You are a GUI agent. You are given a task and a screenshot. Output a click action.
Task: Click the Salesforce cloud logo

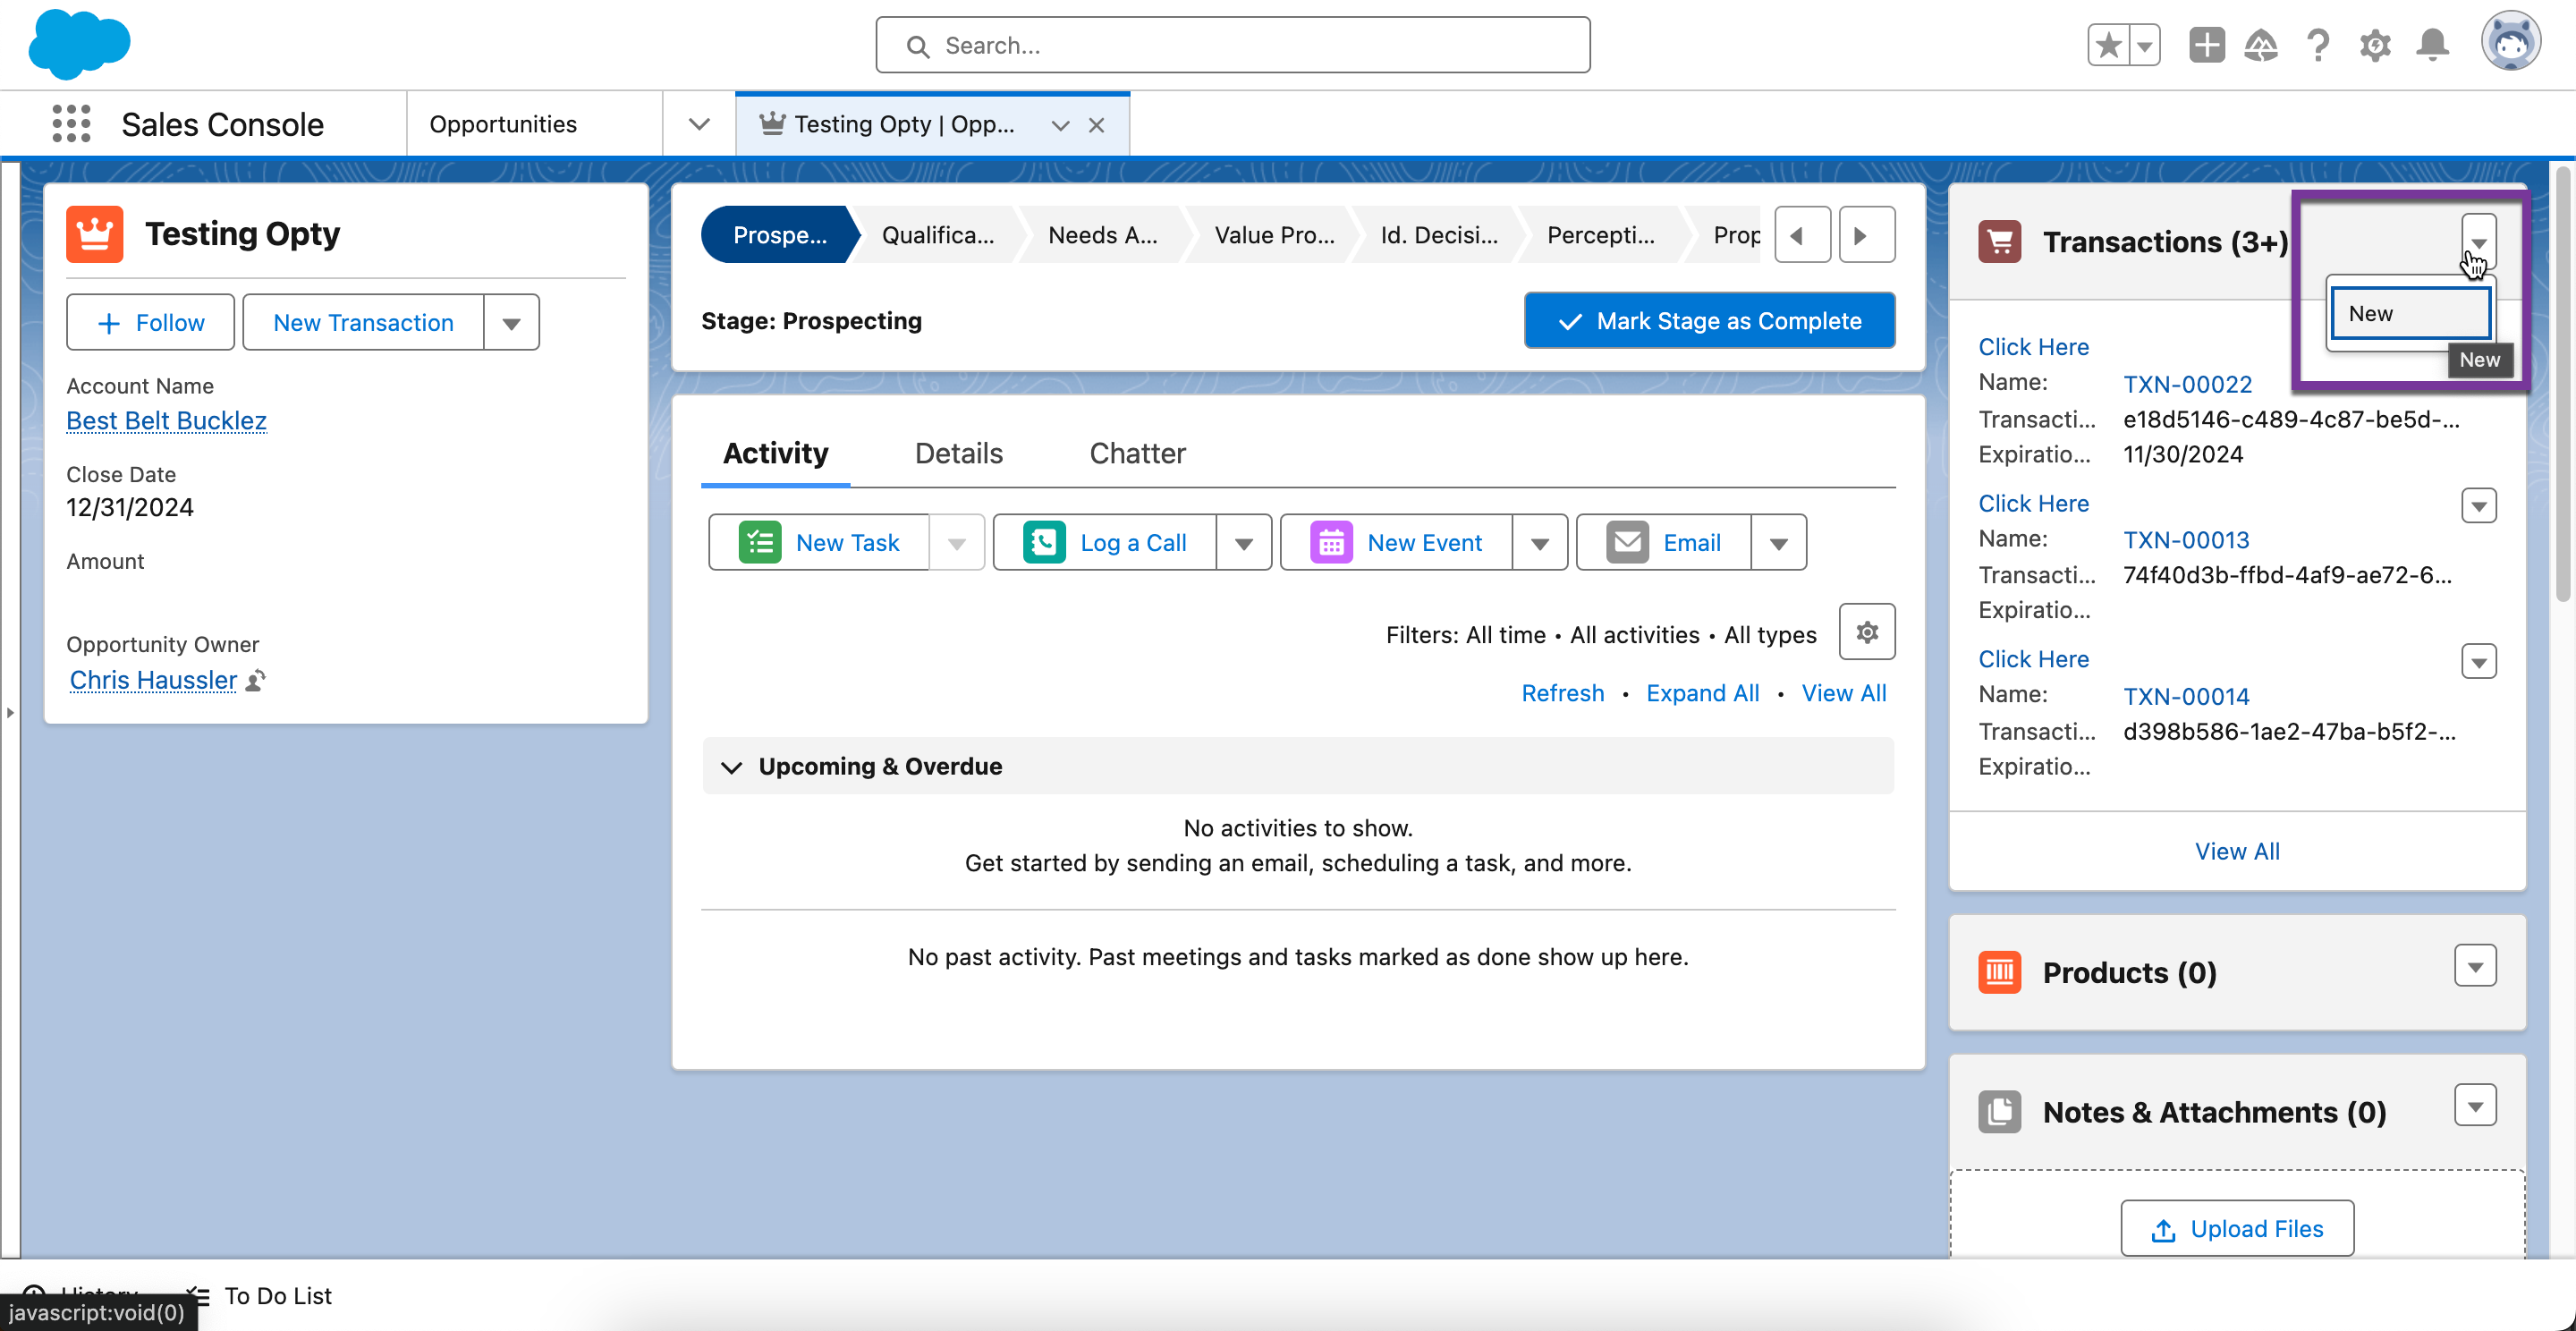pyautogui.click(x=79, y=44)
